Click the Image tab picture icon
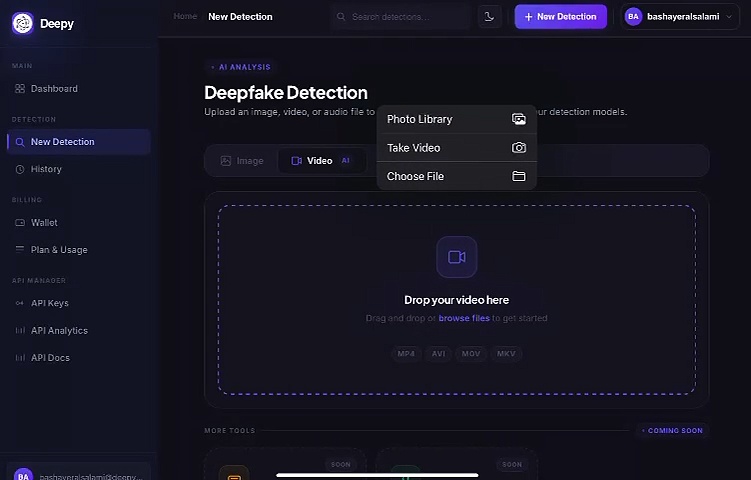 click(226, 161)
